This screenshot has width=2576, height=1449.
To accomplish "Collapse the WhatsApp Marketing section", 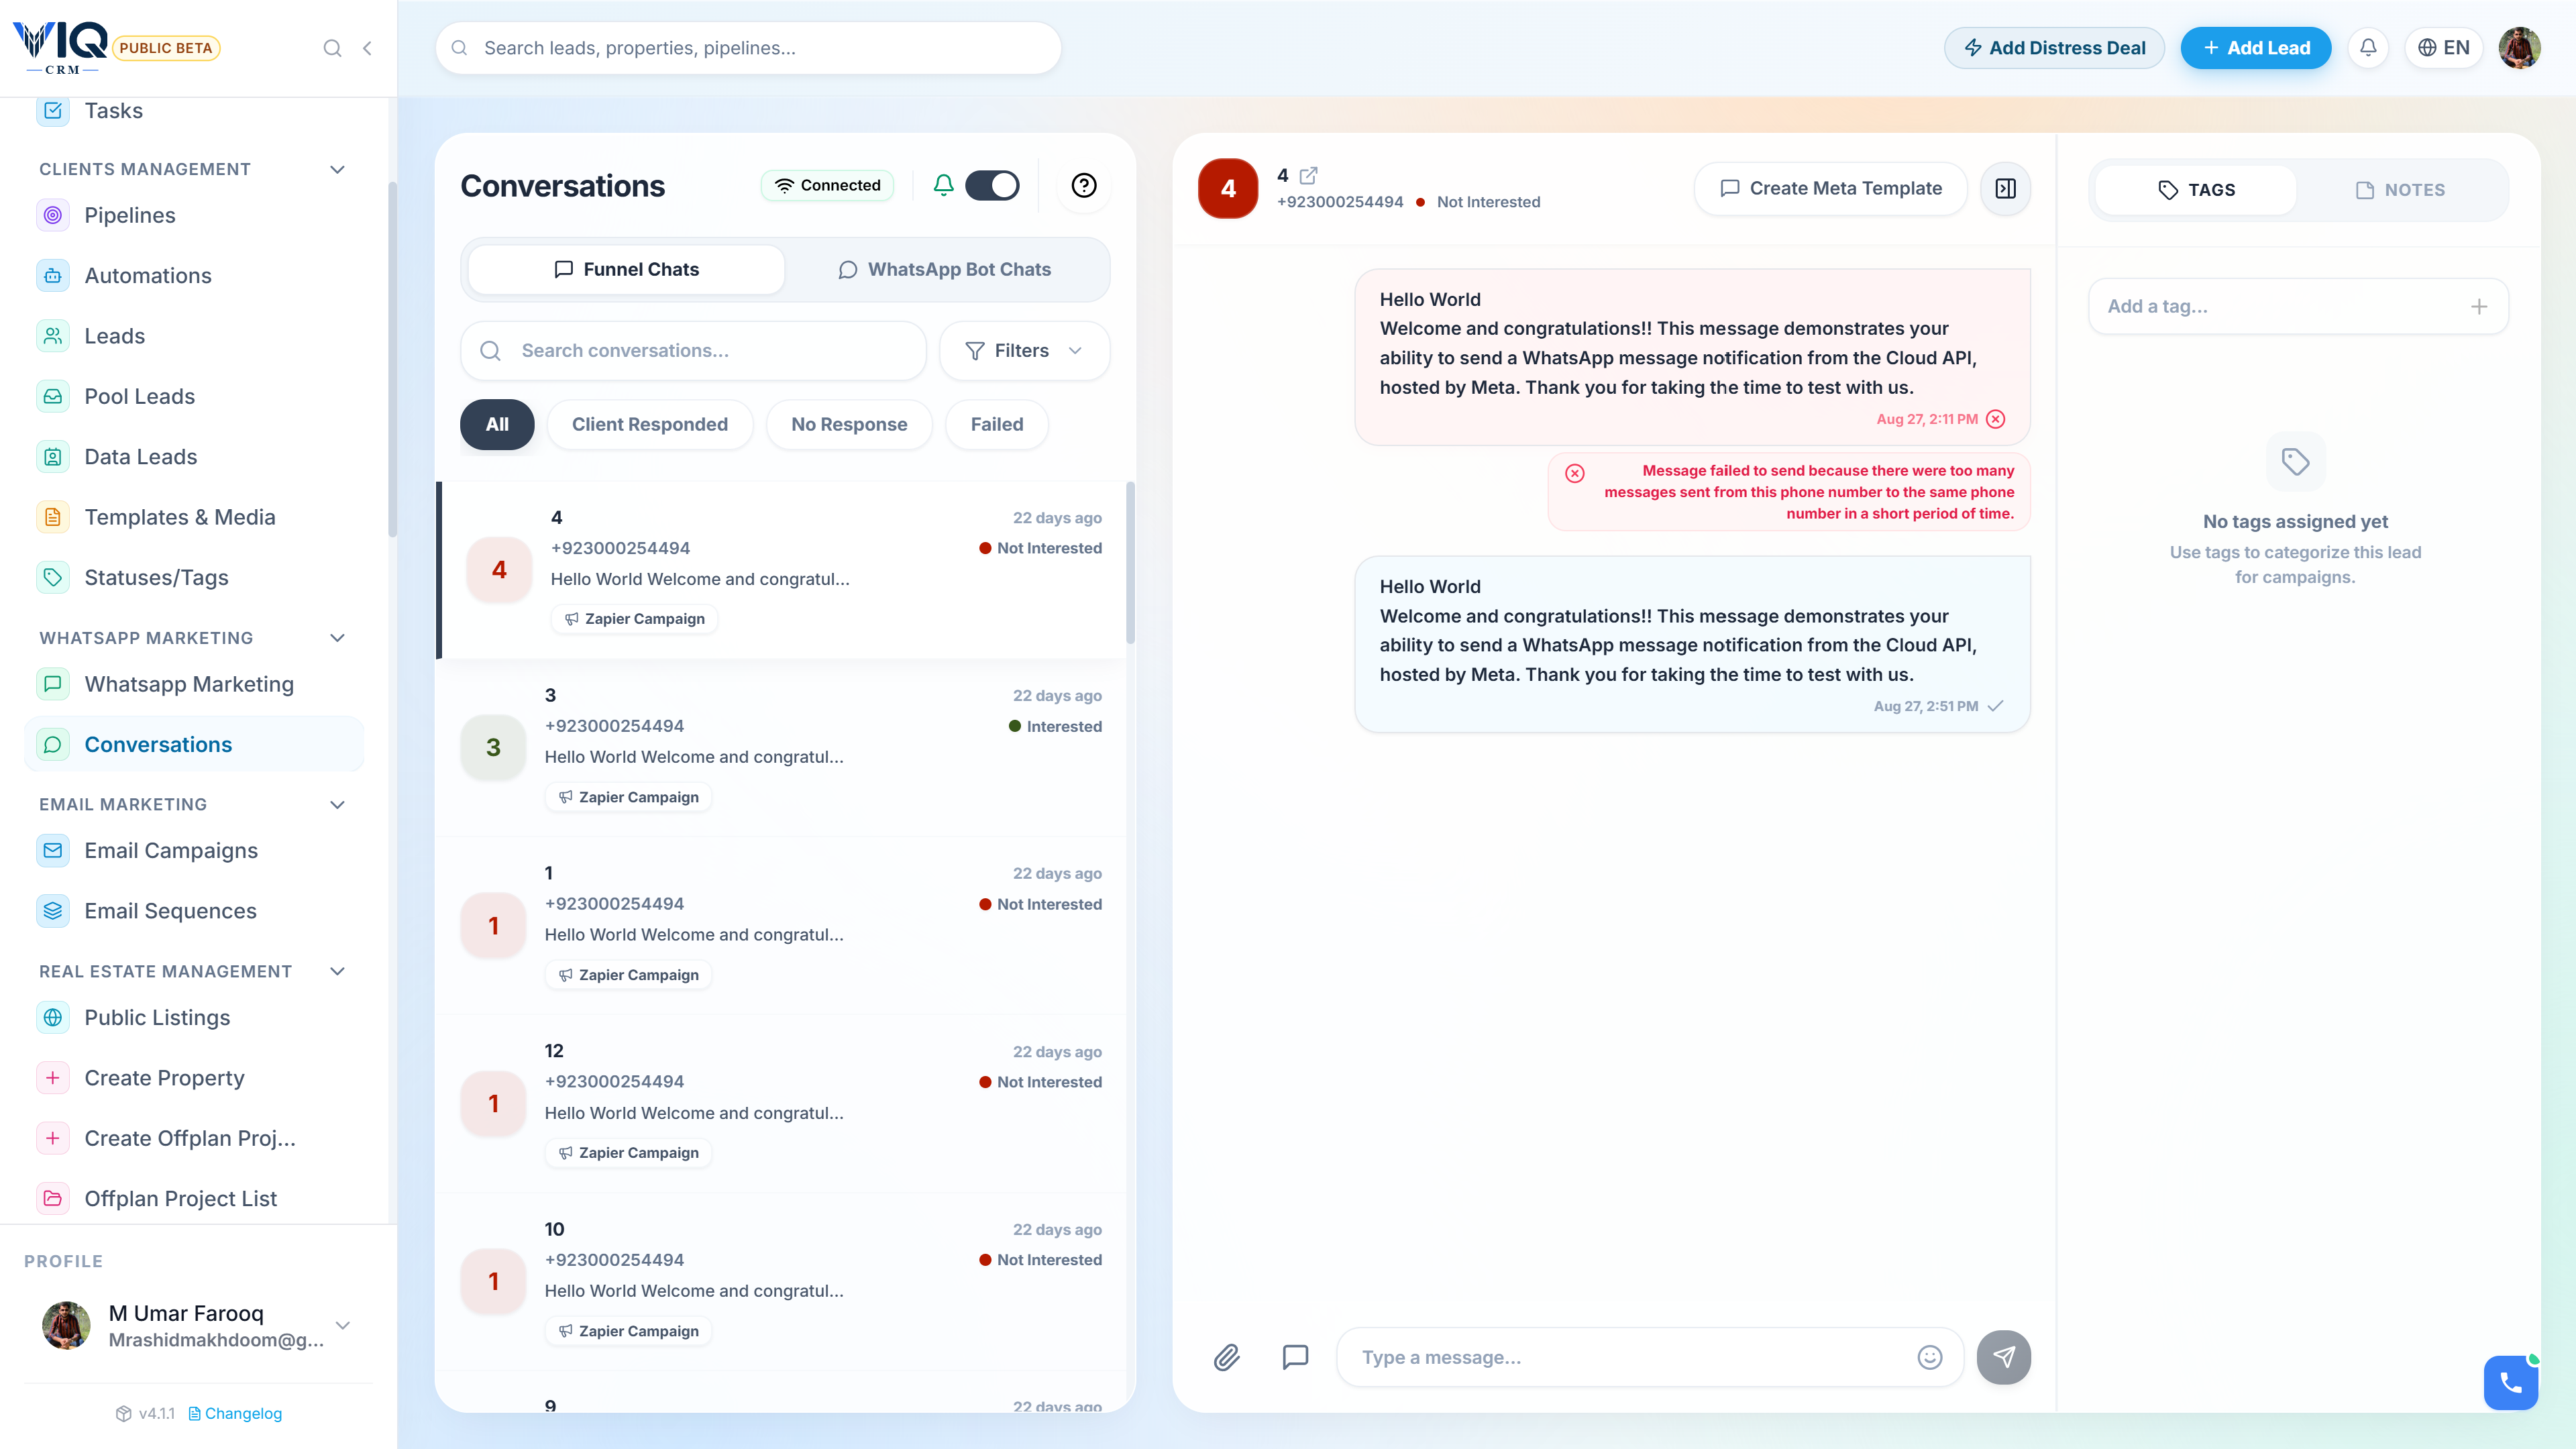I will tap(338, 638).
